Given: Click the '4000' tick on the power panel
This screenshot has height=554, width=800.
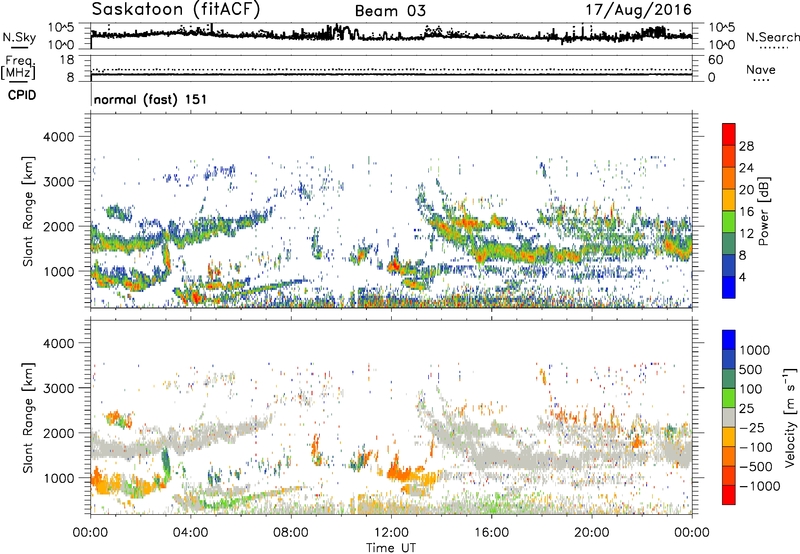Looking at the screenshot, I should click(58, 137).
